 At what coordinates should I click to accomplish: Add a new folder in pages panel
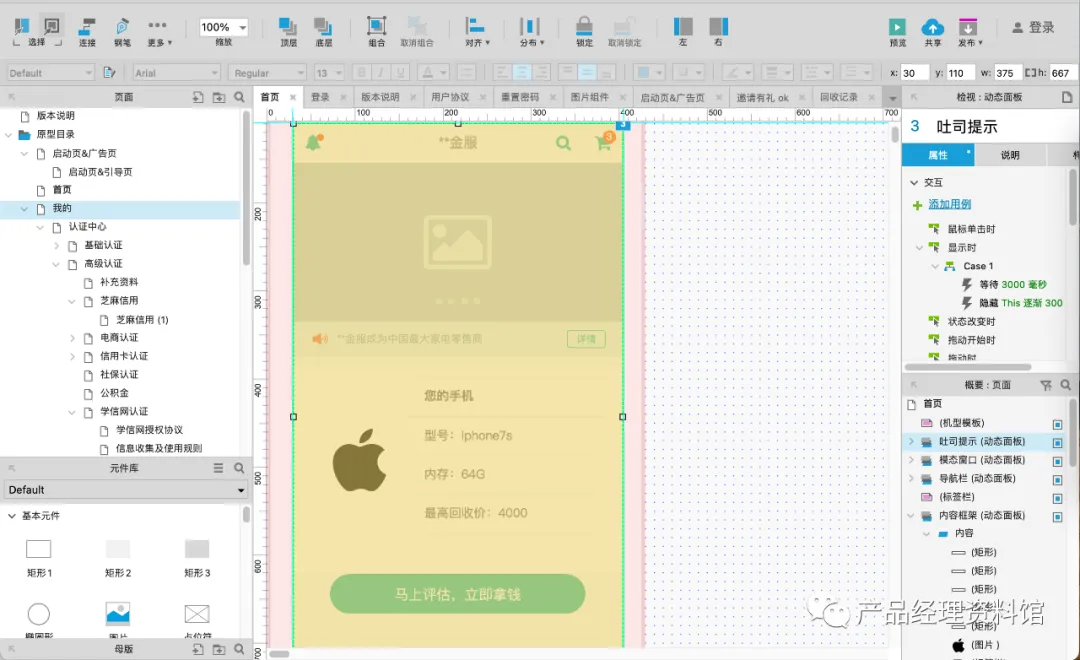218,97
